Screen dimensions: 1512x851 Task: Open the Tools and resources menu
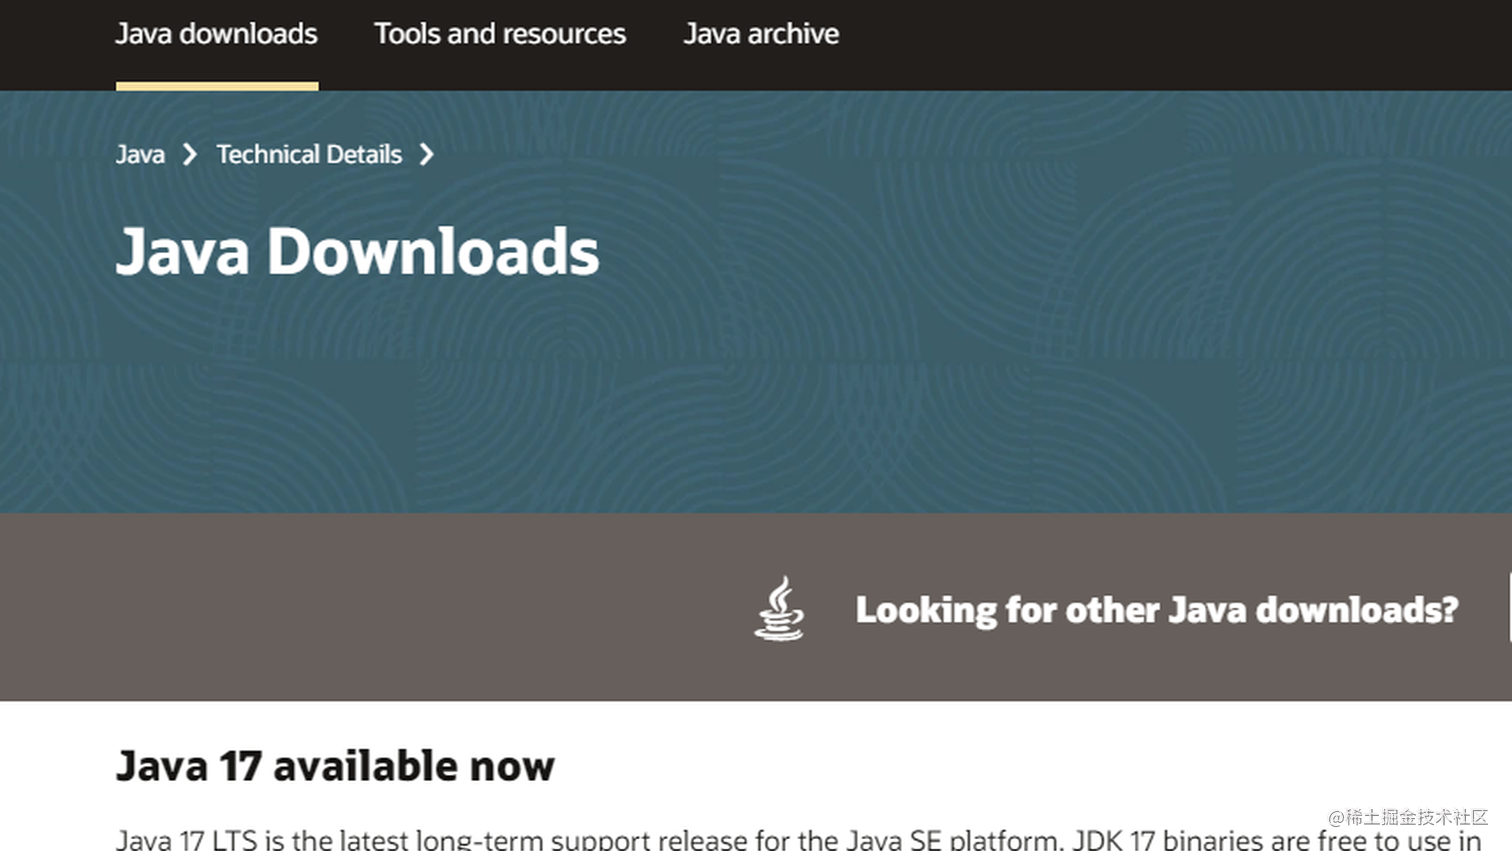pyautogui.click(x=500, y=34)
